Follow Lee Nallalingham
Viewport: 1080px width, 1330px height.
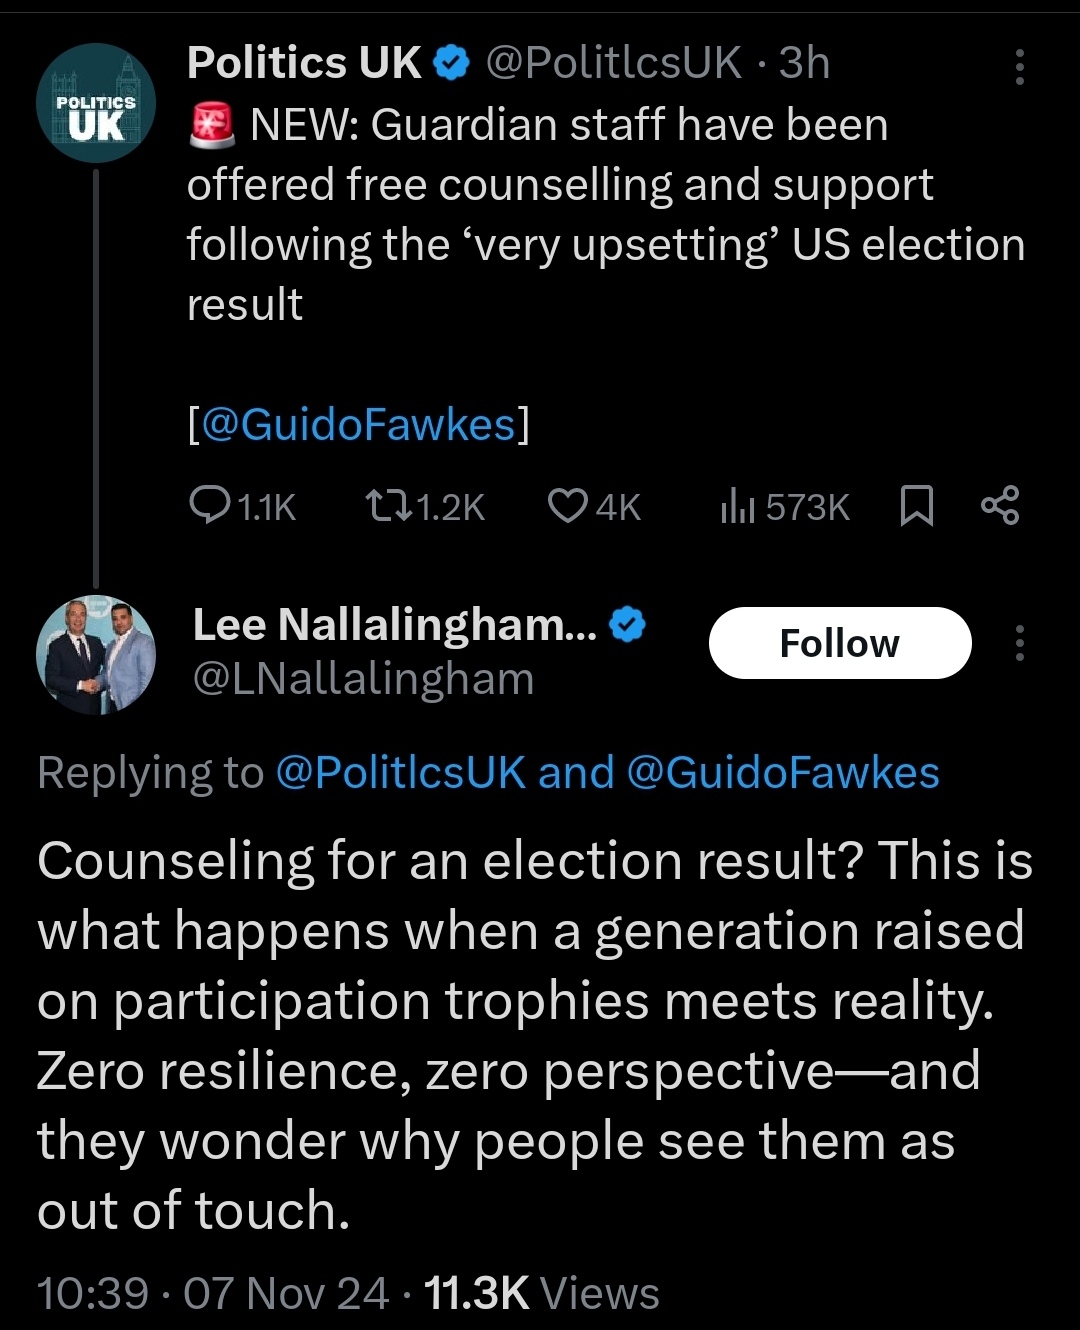pyautogui.click(x=840, y=643)
